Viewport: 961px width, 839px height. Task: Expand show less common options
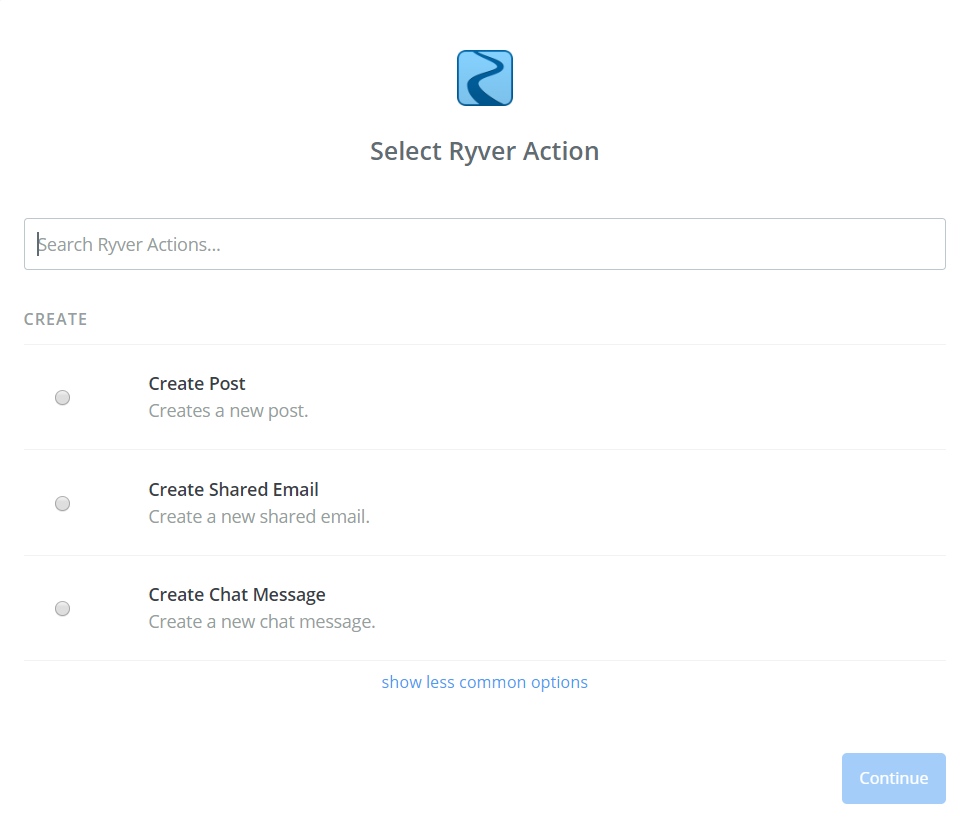(485, 682)
